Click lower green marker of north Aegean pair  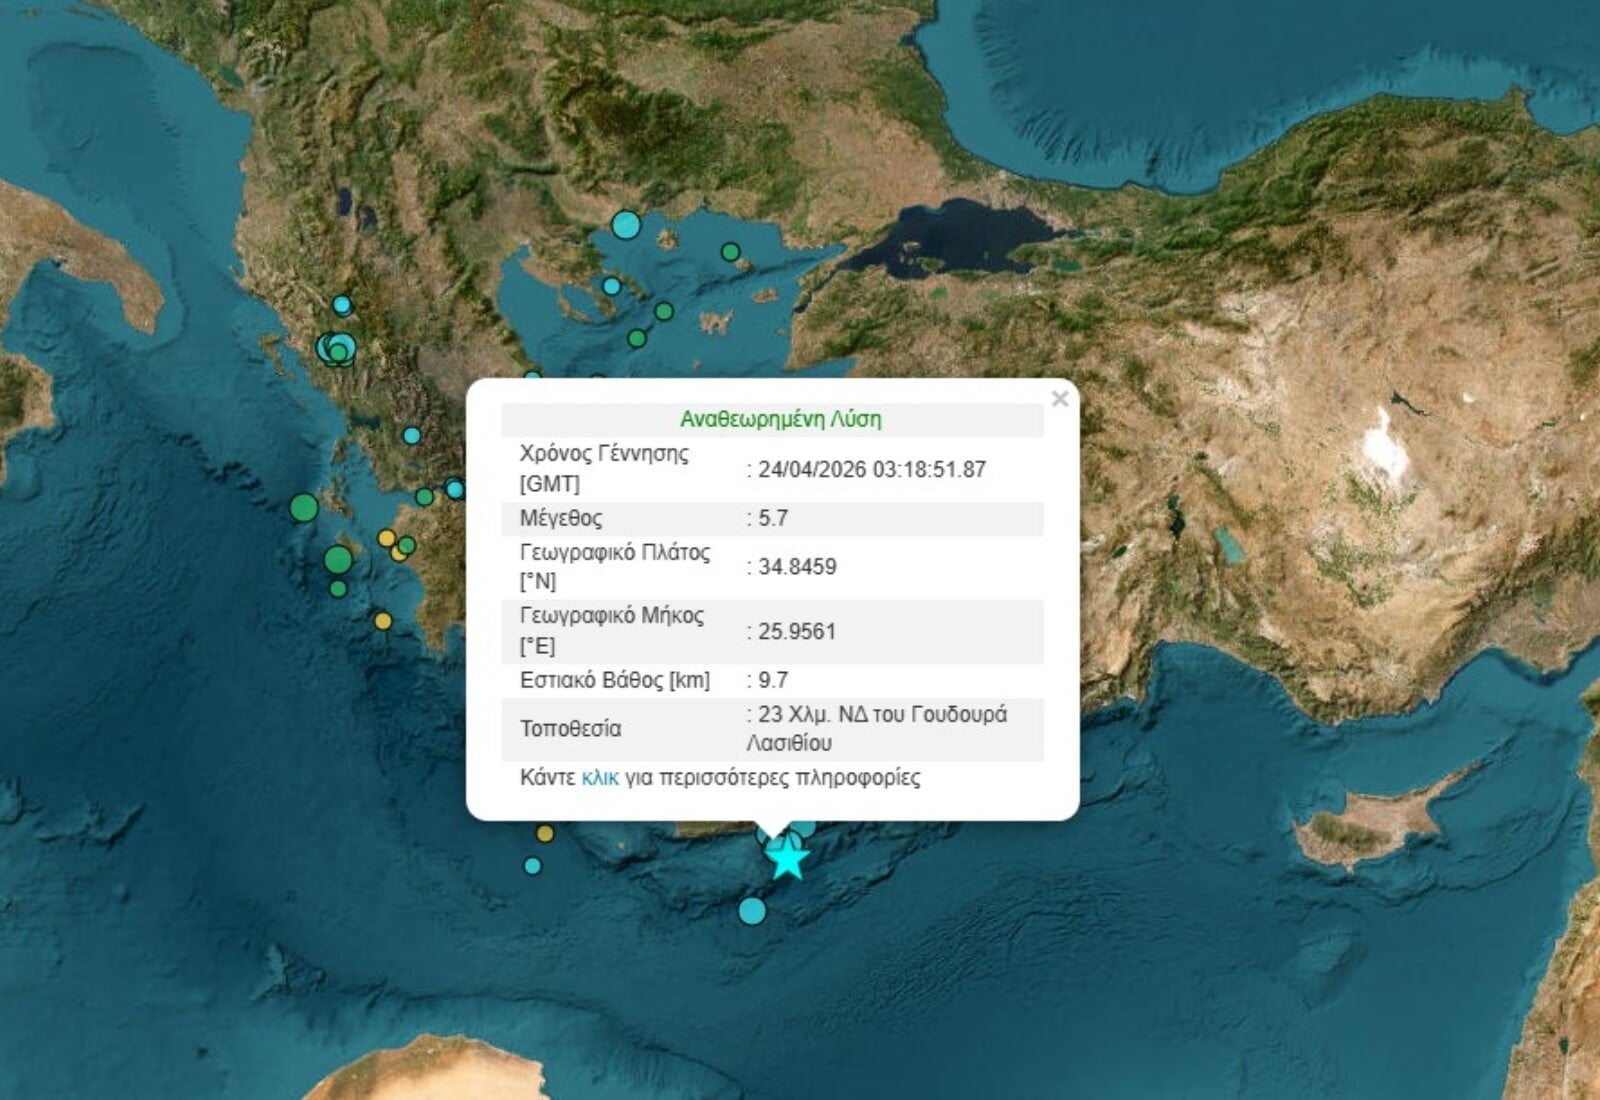637,338
